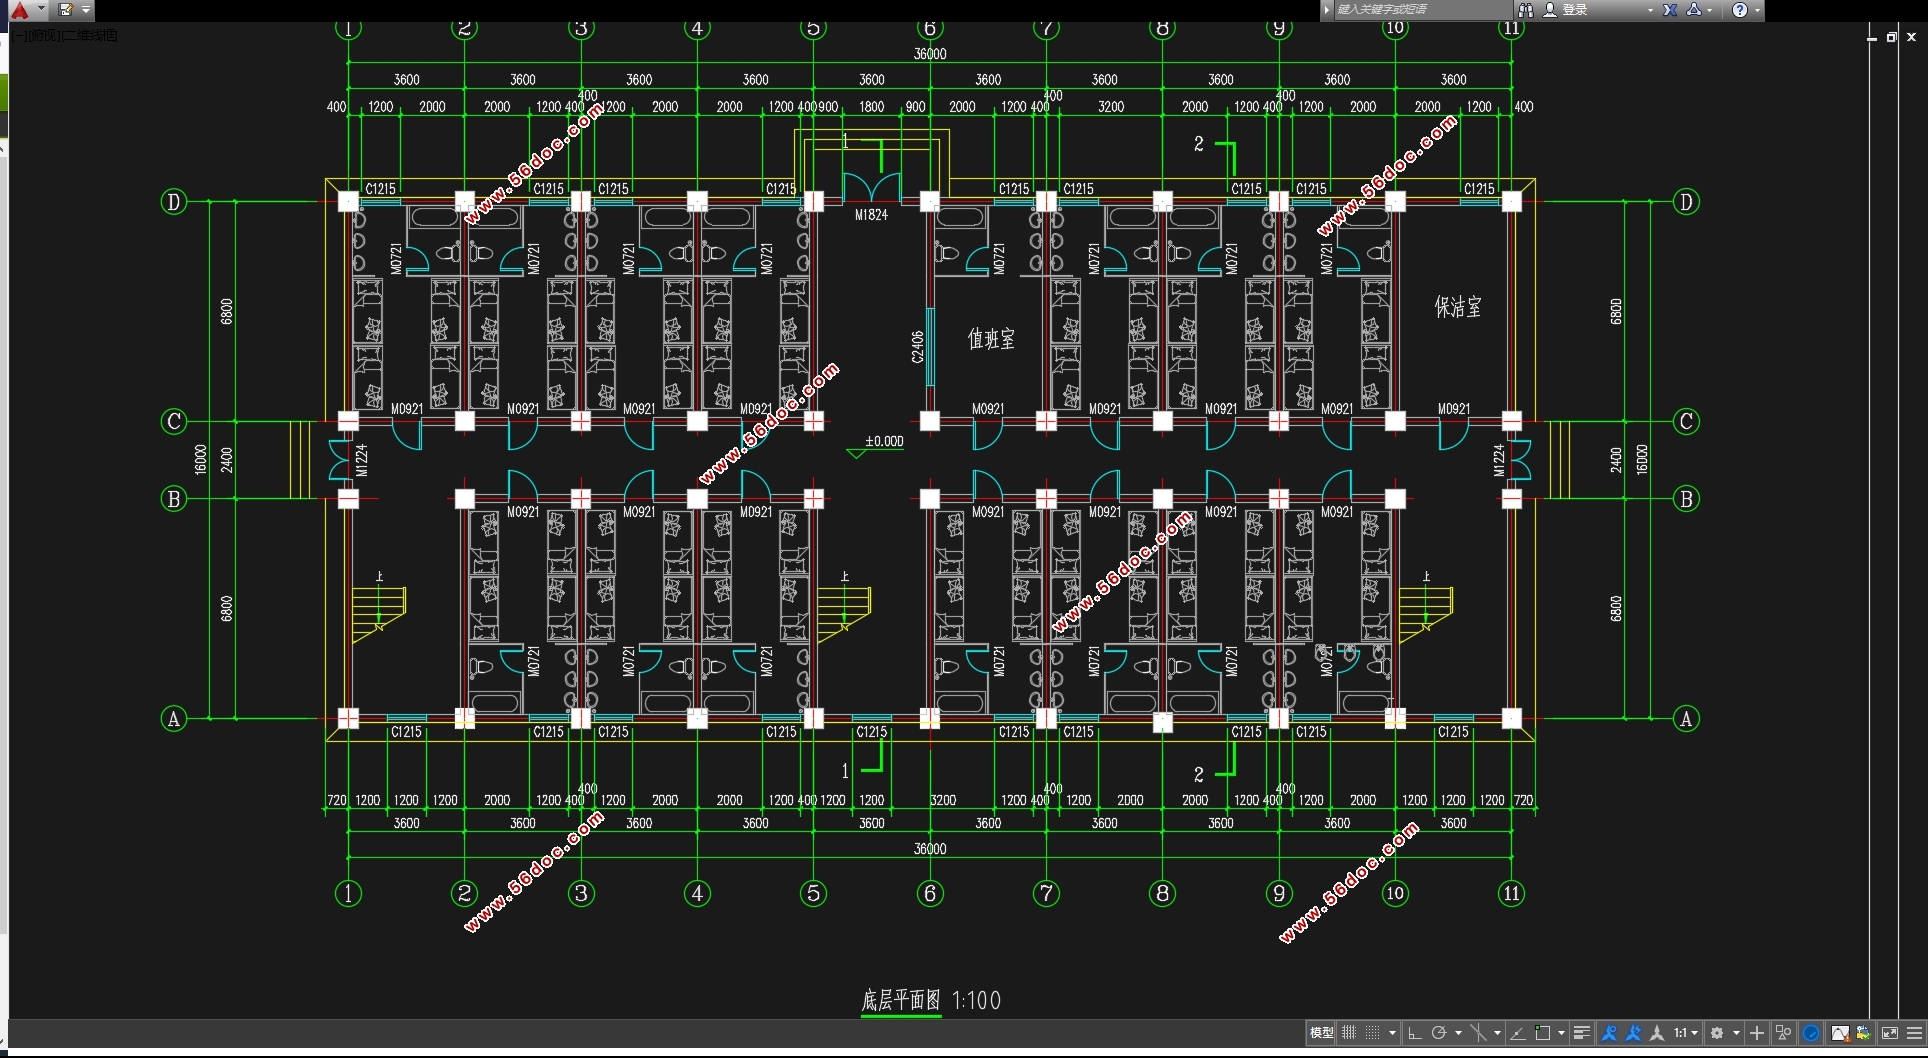Click the 模型 model space button

point(1321,1033)
